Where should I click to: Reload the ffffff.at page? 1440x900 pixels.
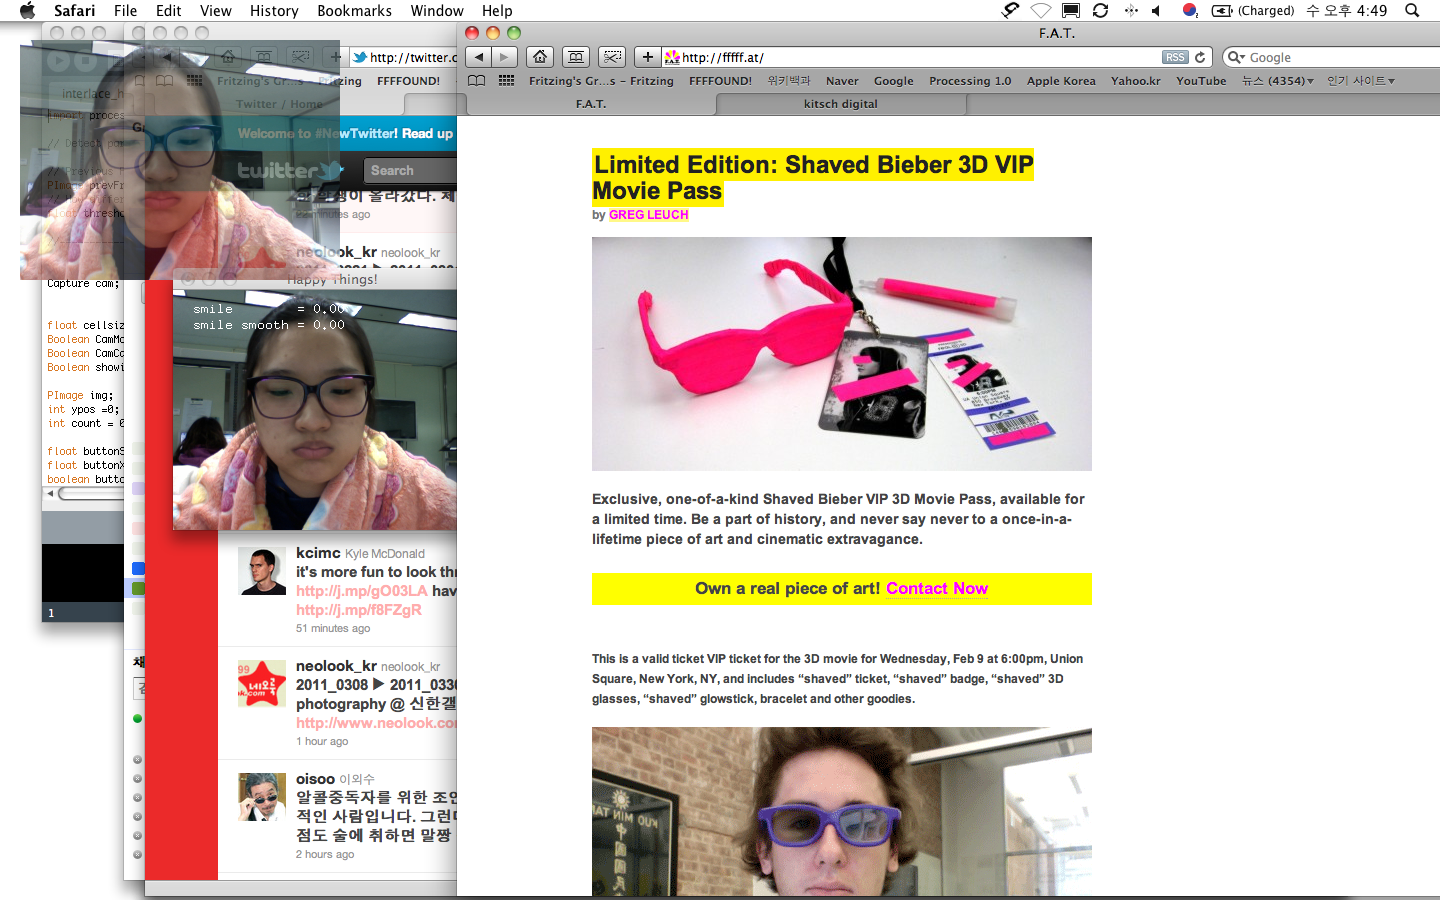(x=1200, y=57)
